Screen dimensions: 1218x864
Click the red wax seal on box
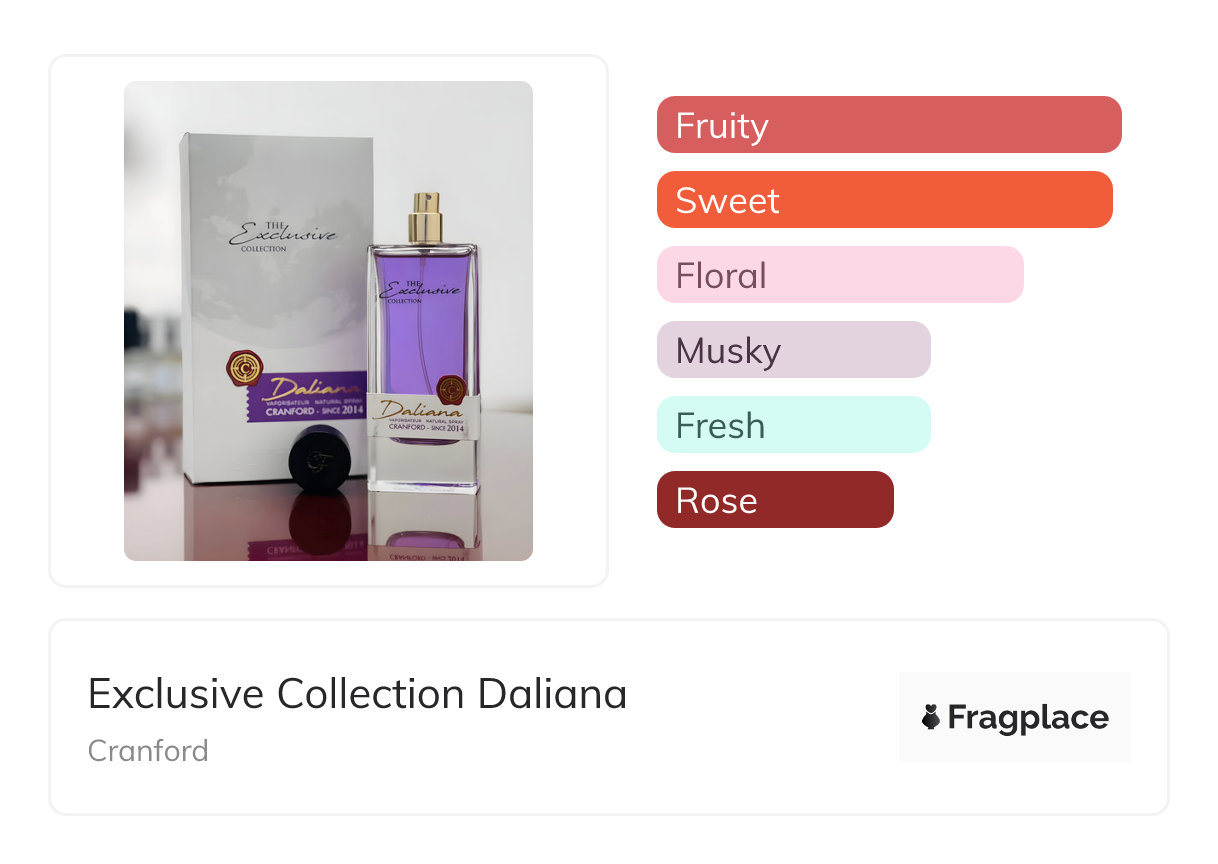pyautogui.click(x=245, y=369)
